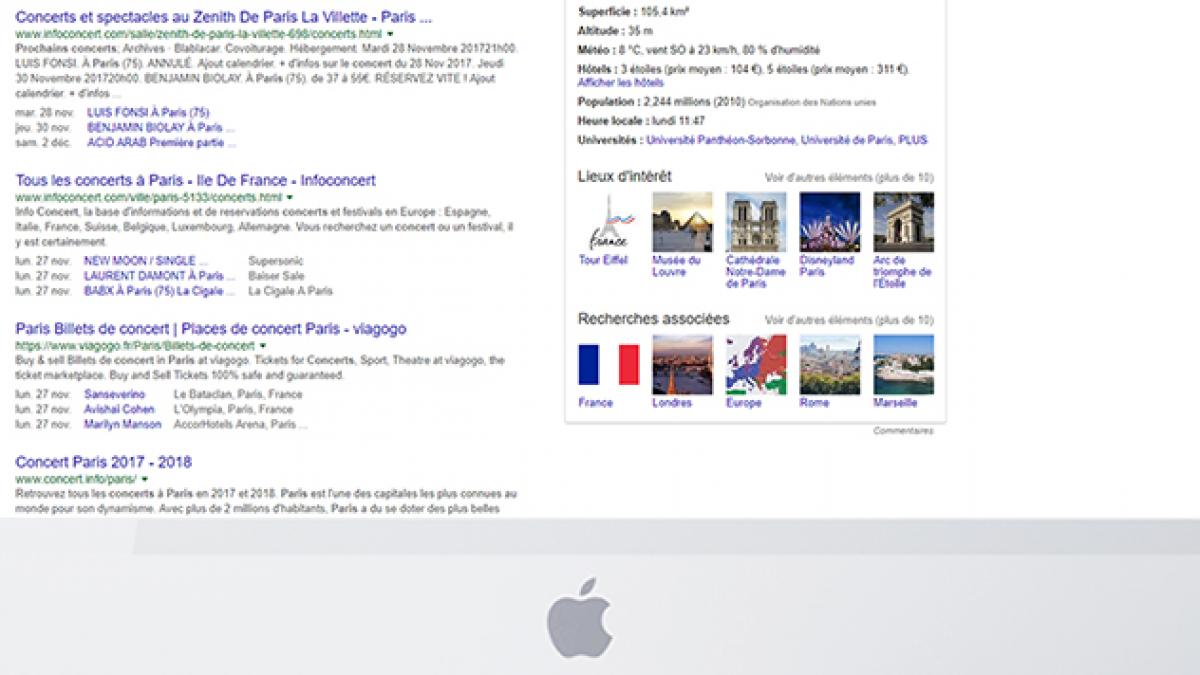Viewport: 1200px width, 675px height.
Task: Open the Arc de triomphe image
Action: (903, 222)
